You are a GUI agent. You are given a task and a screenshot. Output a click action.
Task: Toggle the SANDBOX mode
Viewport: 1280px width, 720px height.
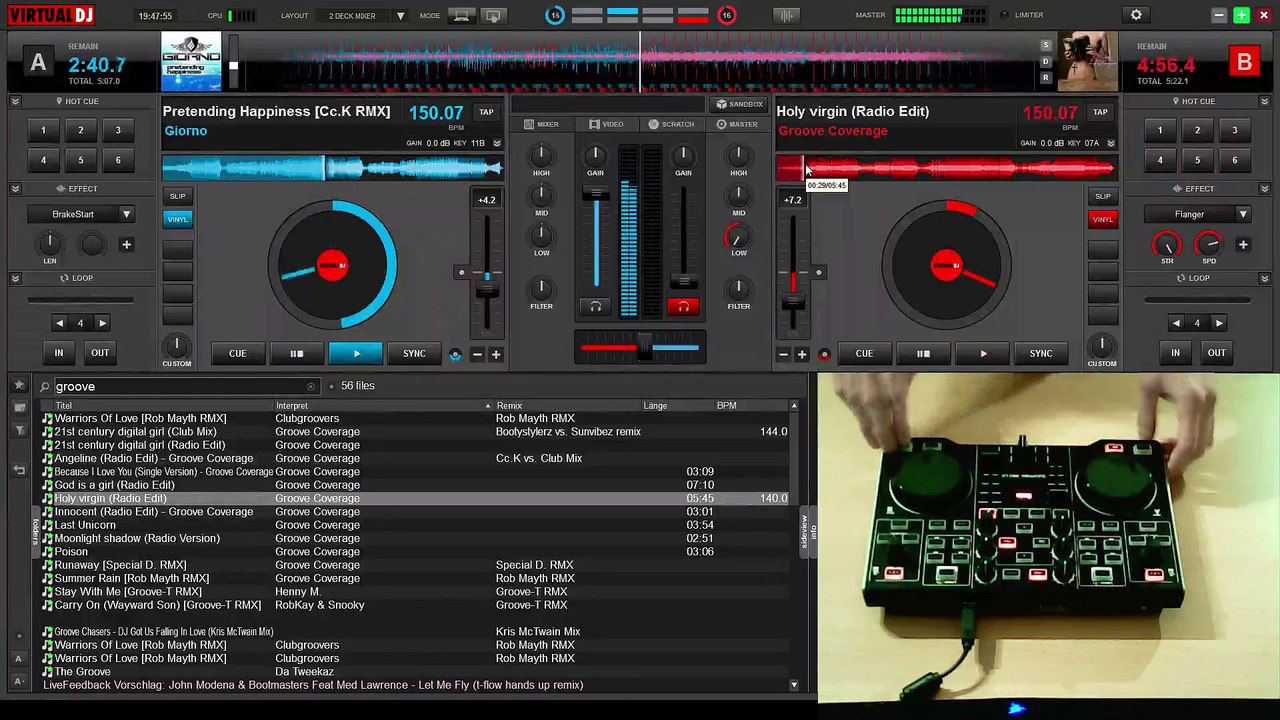coord(739,104)
